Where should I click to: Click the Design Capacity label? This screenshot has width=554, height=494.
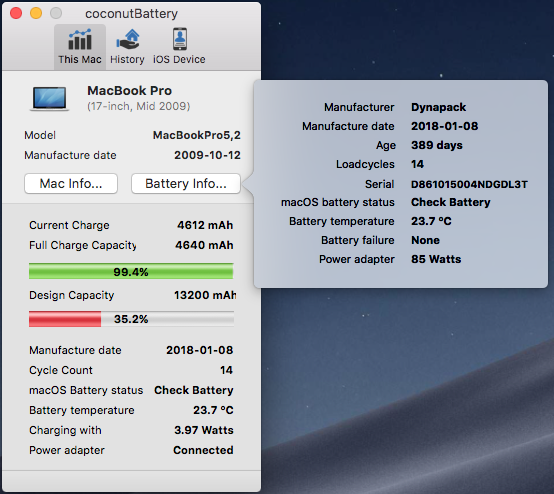[72, 295]
